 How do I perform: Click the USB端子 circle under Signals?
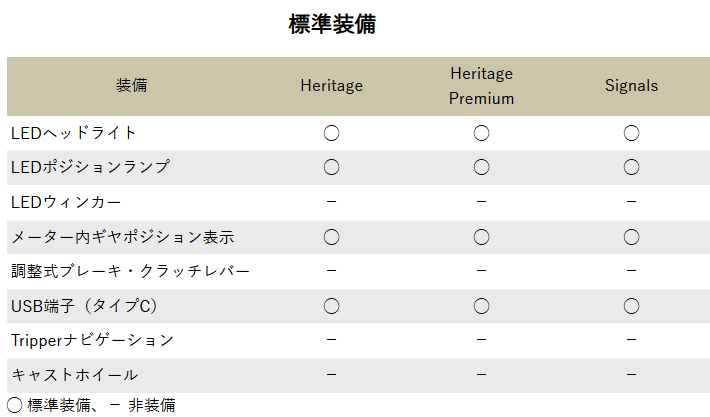631,306
